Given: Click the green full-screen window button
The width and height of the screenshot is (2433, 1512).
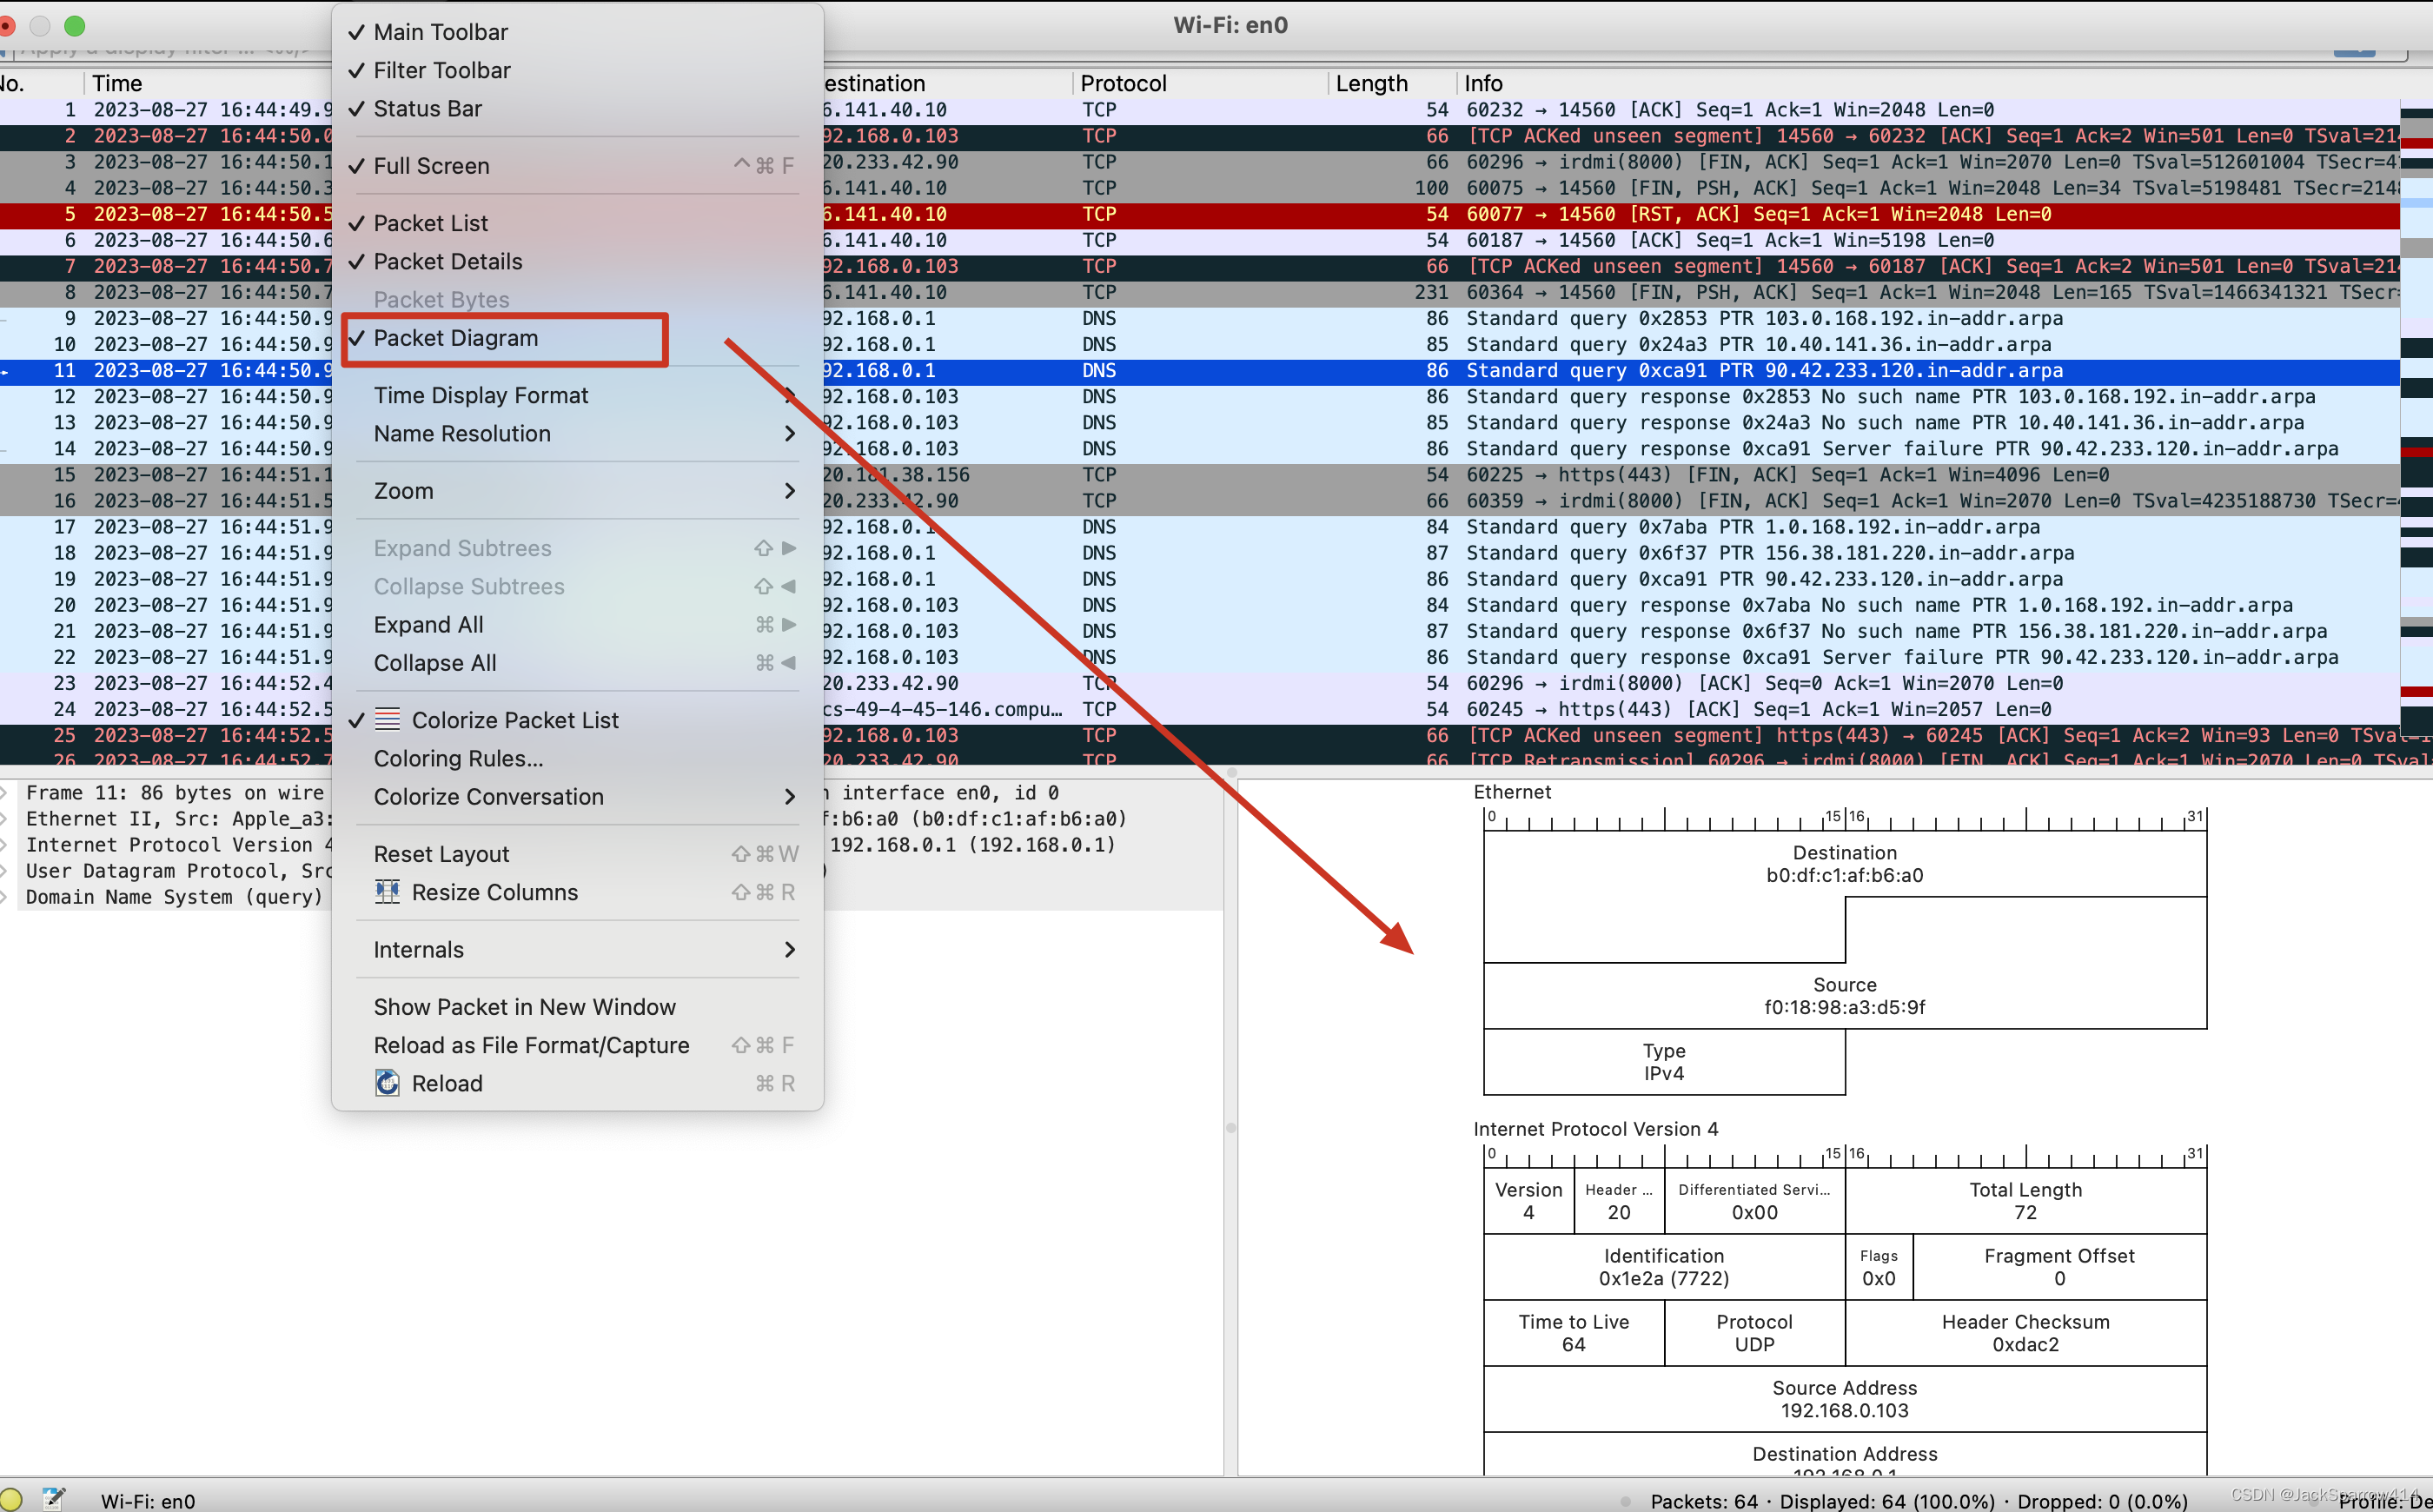Looking at the screenshot, I should click(x=75, y=25).
